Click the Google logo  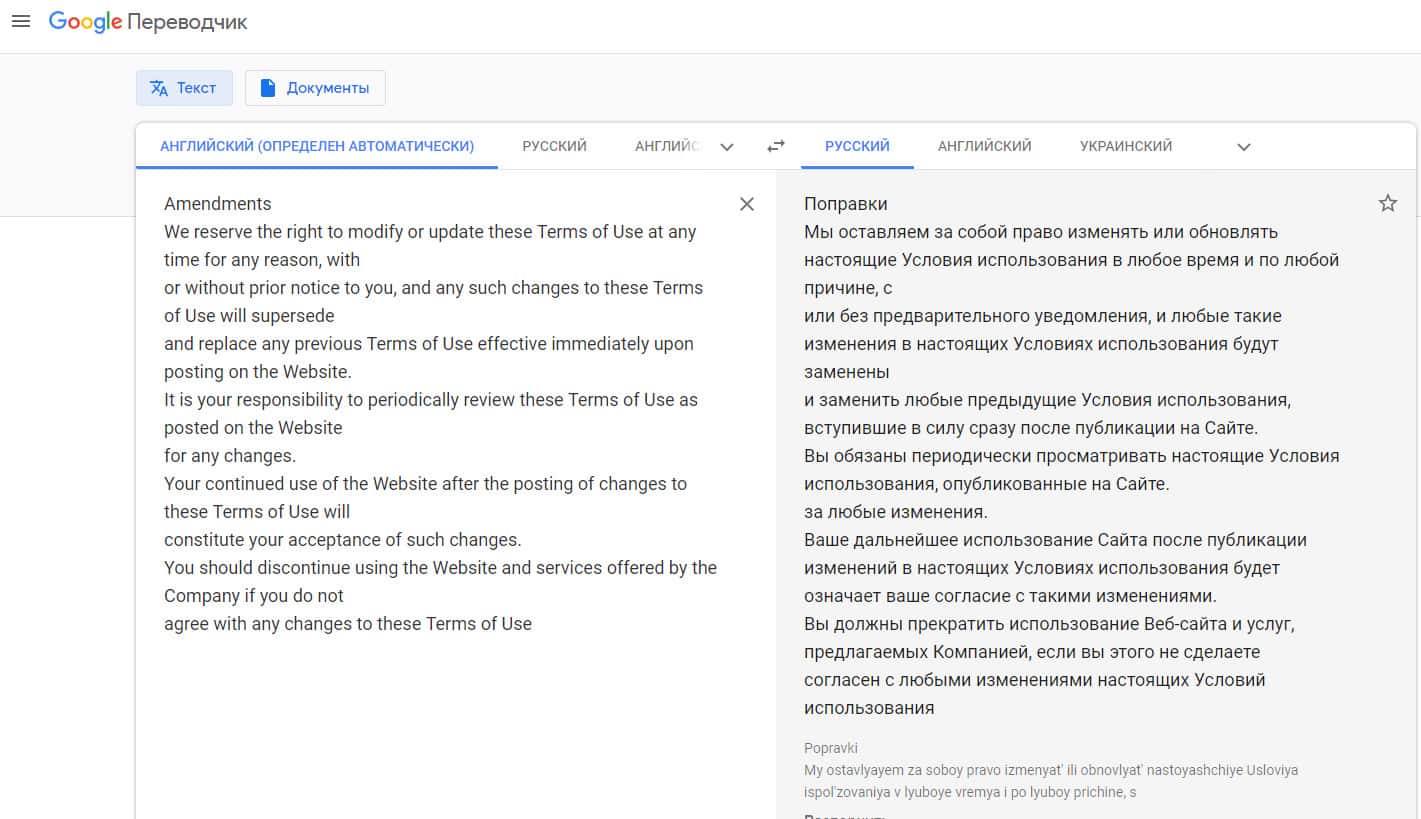click(x=85, y=22)
